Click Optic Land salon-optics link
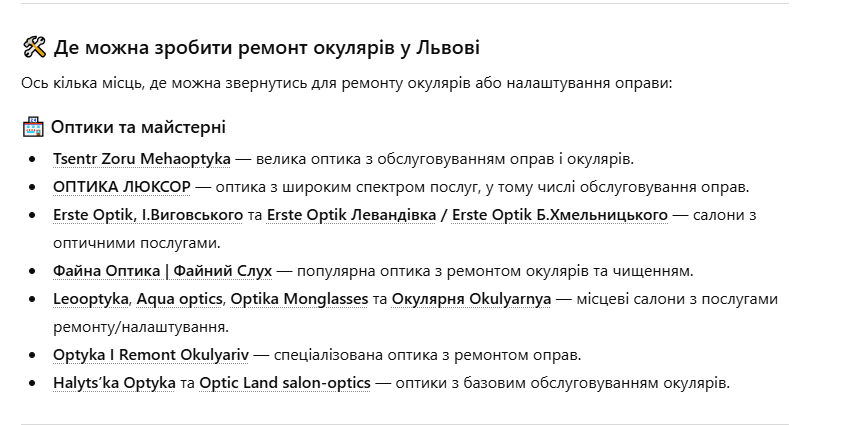Viewport: 844px width, 425px height. tap(284, 383)
